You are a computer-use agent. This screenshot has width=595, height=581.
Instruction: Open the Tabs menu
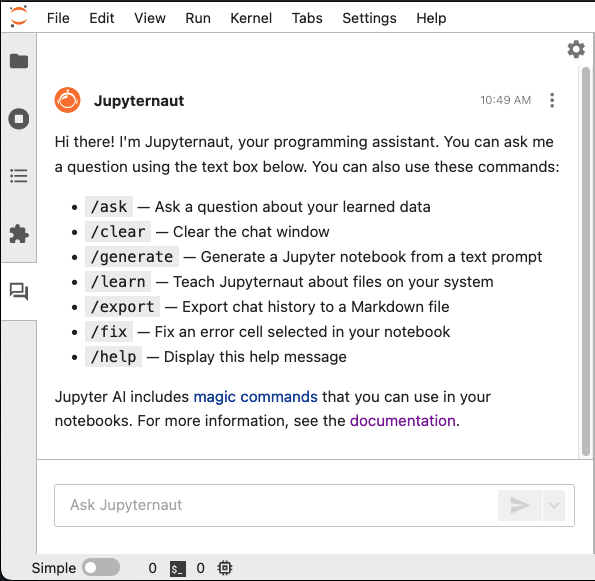click(x=307, y=18)
